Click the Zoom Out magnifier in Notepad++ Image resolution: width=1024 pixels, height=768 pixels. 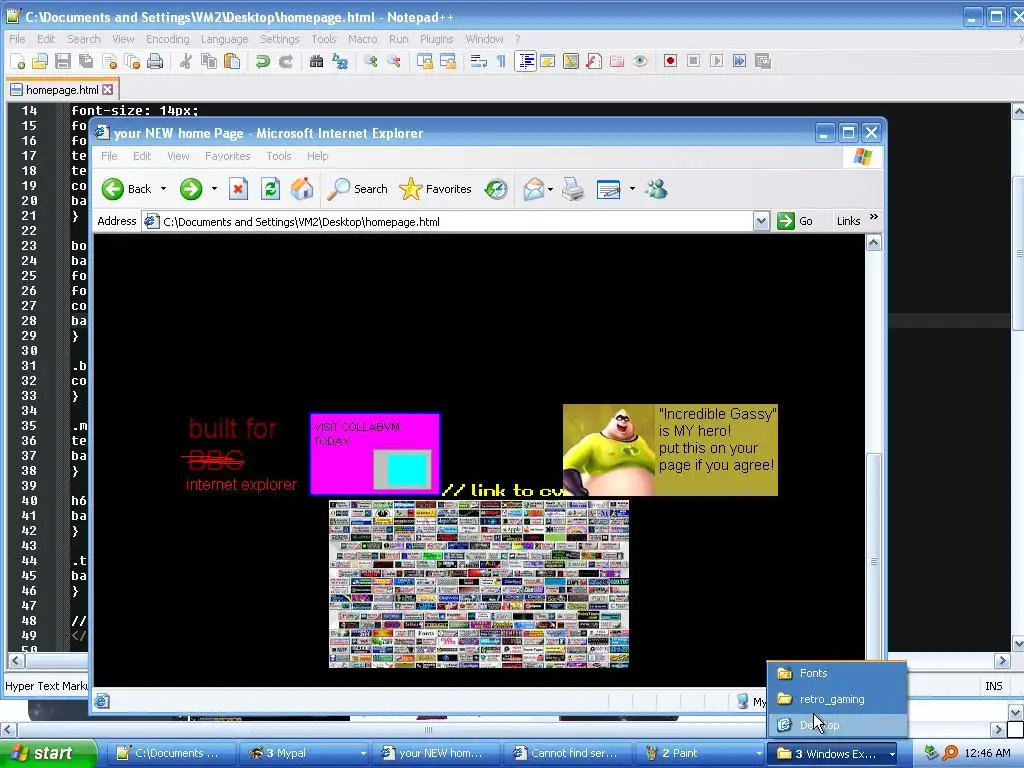tap(394, 61)
